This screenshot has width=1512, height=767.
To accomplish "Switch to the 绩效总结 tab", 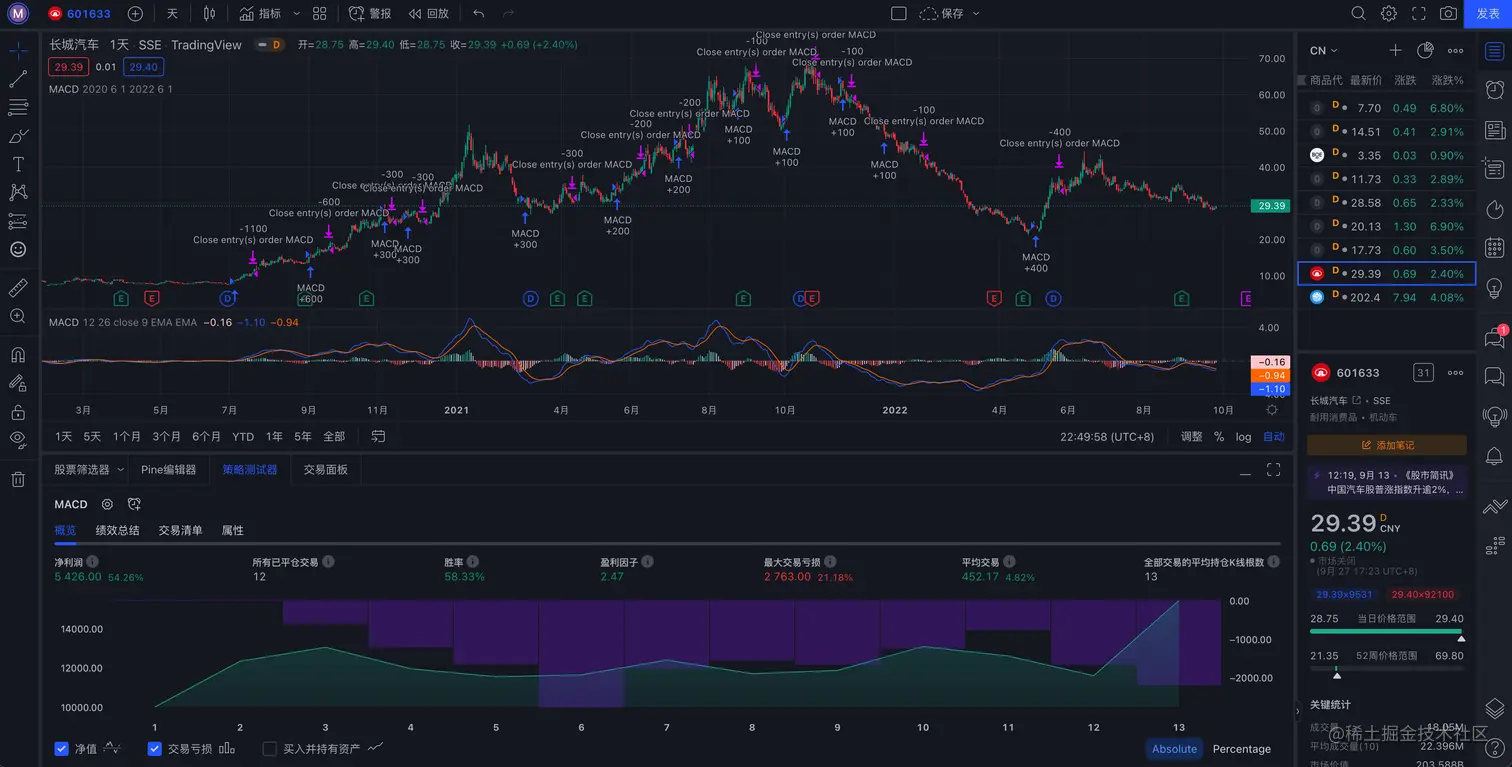I will pos(117,530).
